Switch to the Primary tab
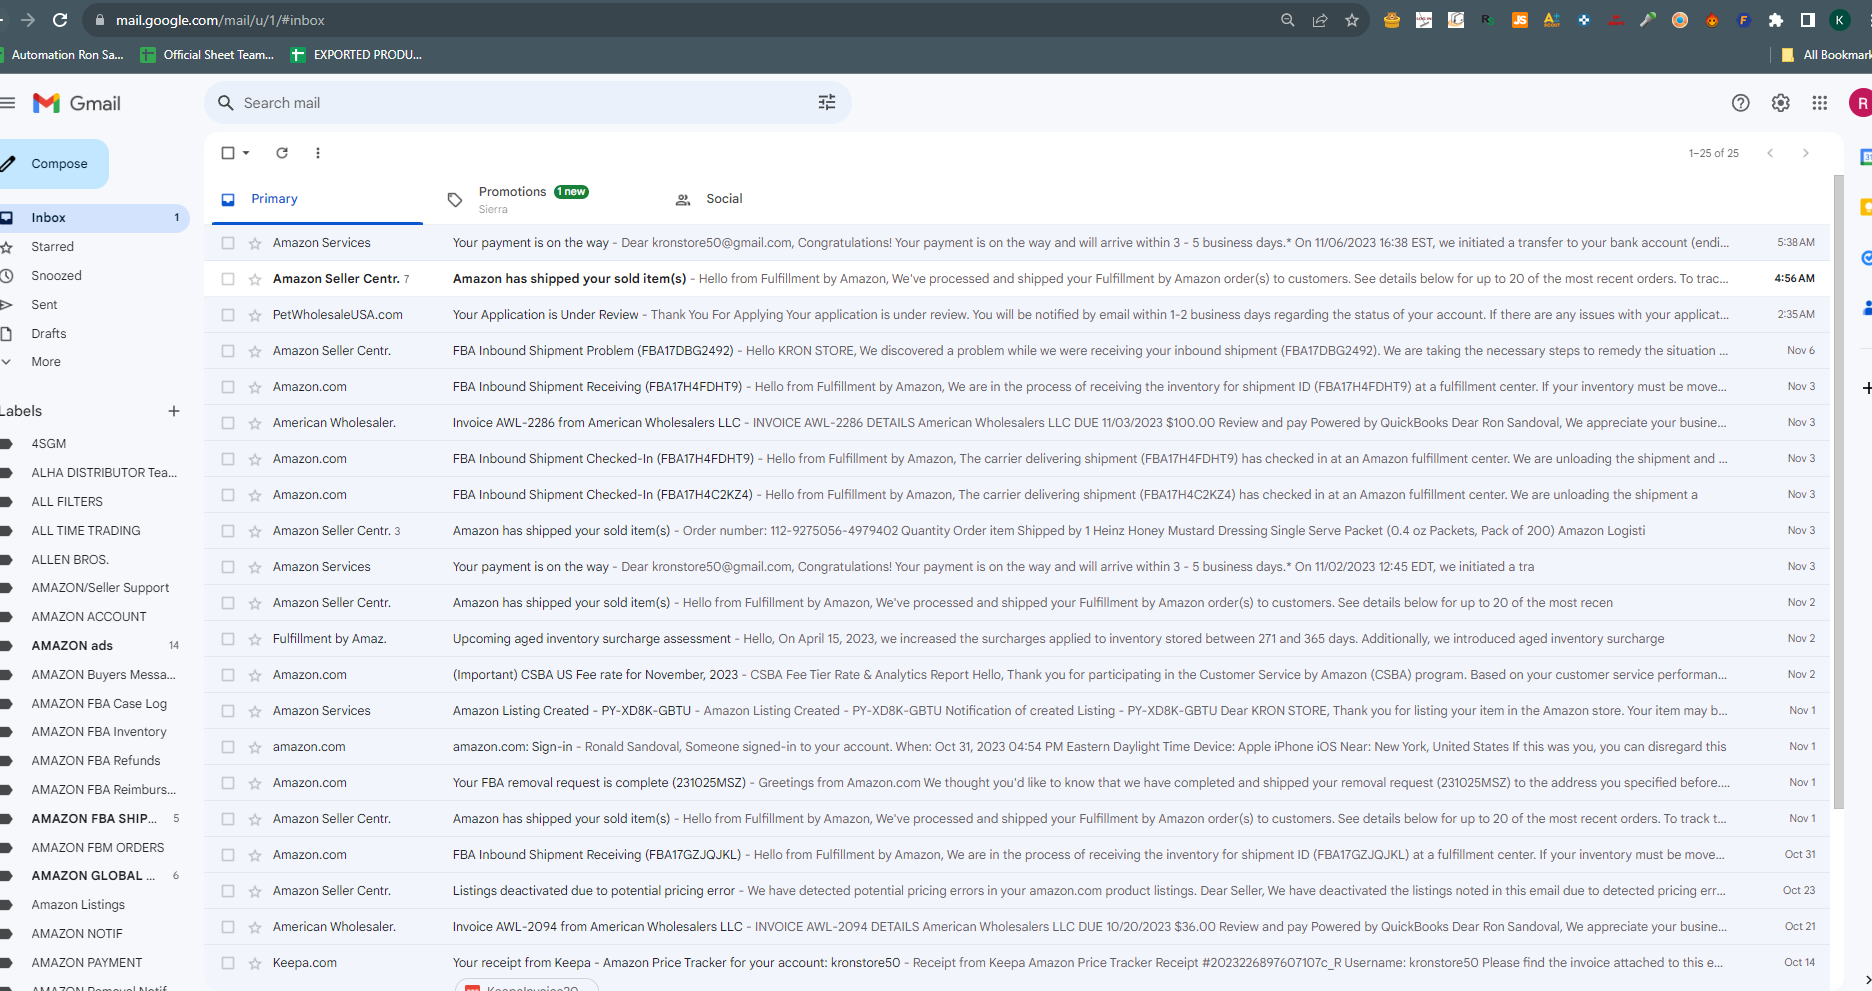Screen dimensions: 1872x991 click(x=317, y=199)
